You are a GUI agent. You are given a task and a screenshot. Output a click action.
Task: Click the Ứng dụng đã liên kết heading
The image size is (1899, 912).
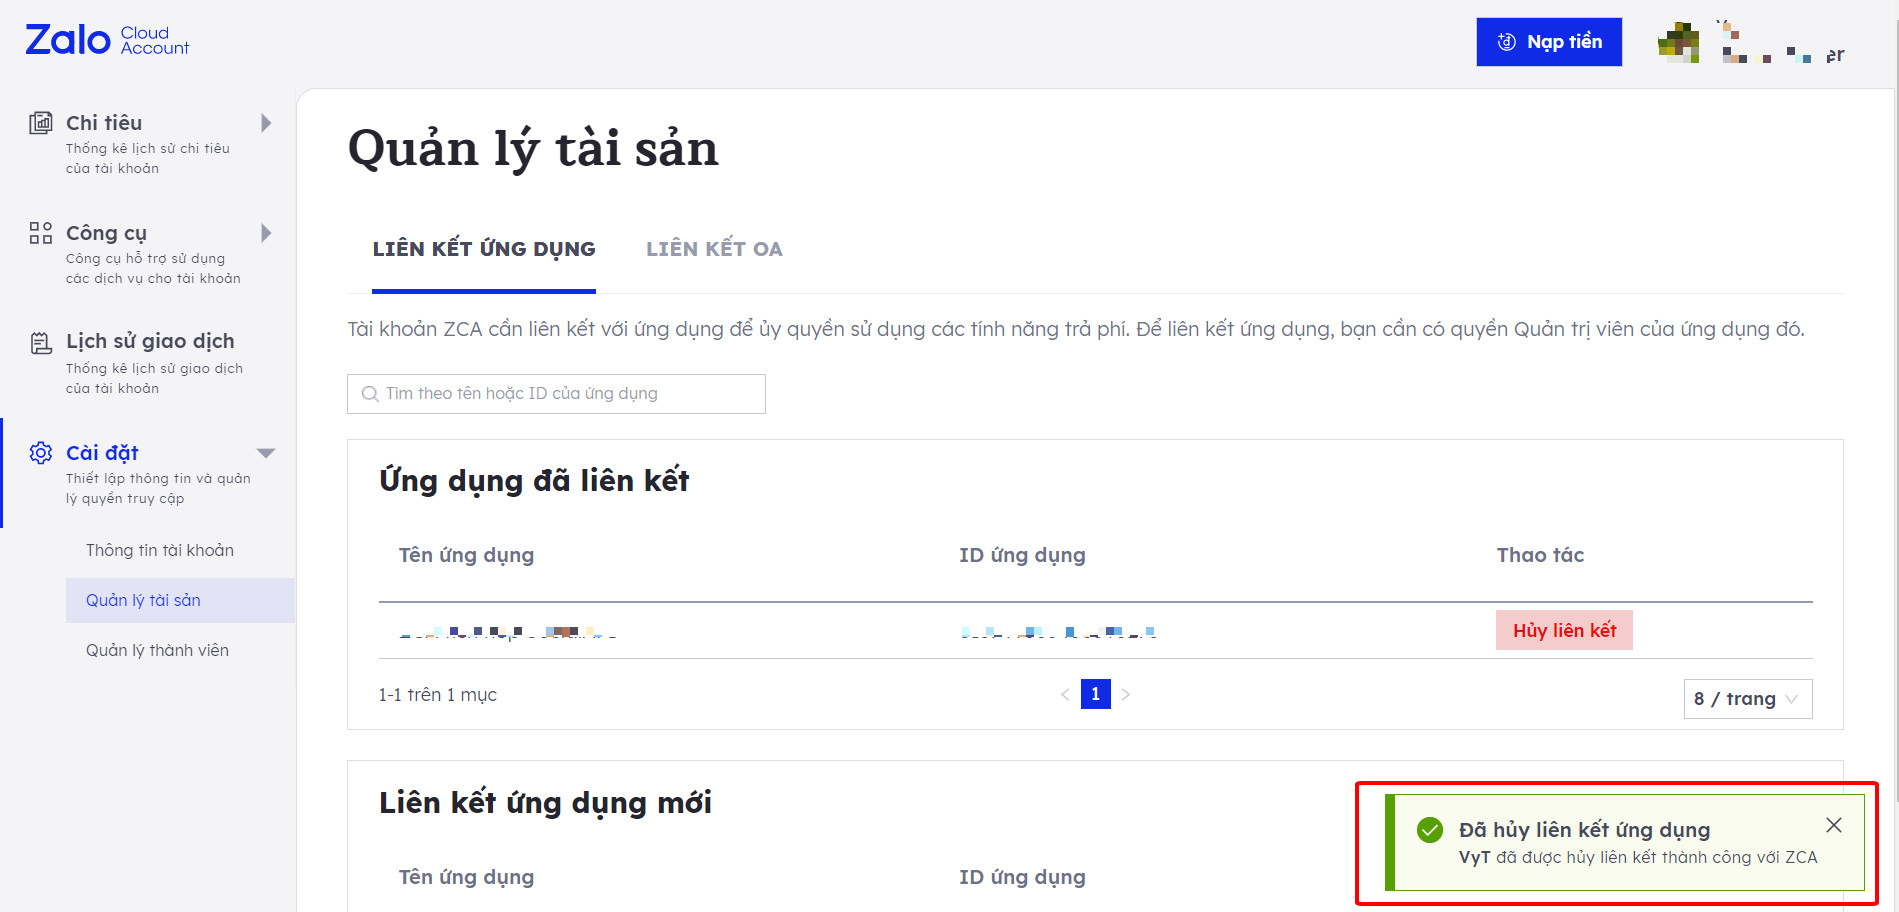(534, 481)
